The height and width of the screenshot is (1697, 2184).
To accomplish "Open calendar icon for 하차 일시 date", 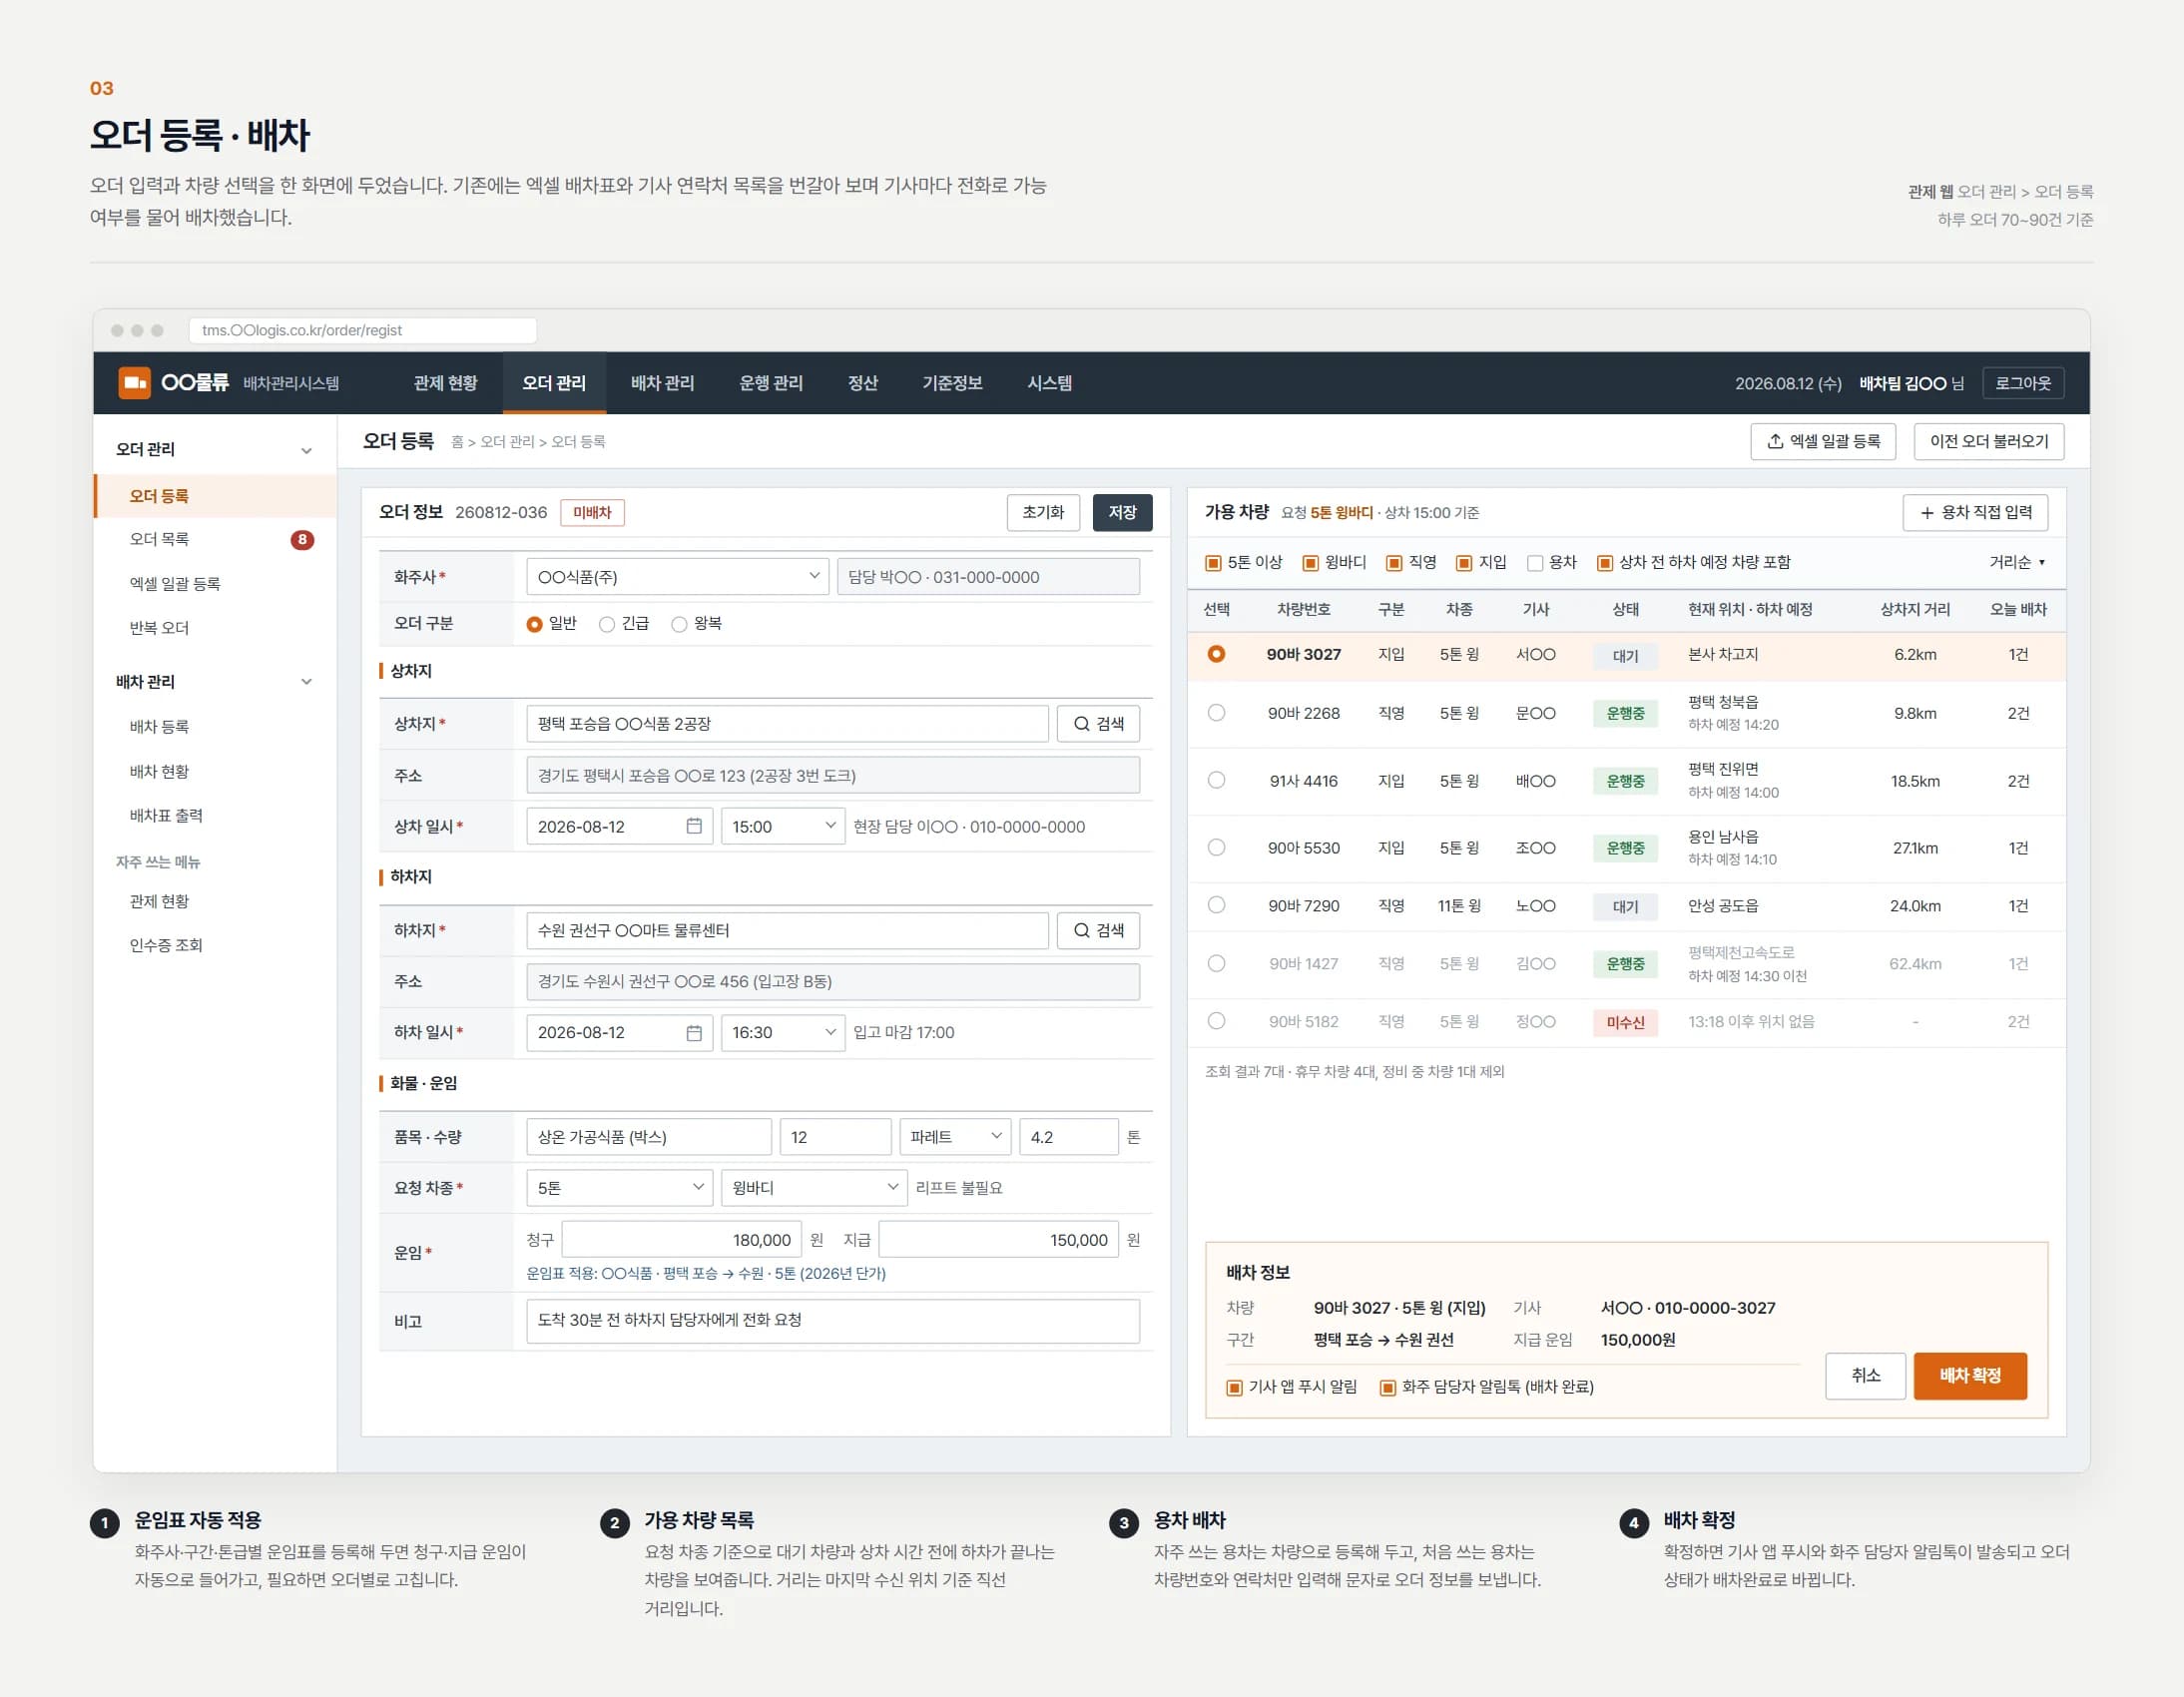I will click(x=694, y=1032).
